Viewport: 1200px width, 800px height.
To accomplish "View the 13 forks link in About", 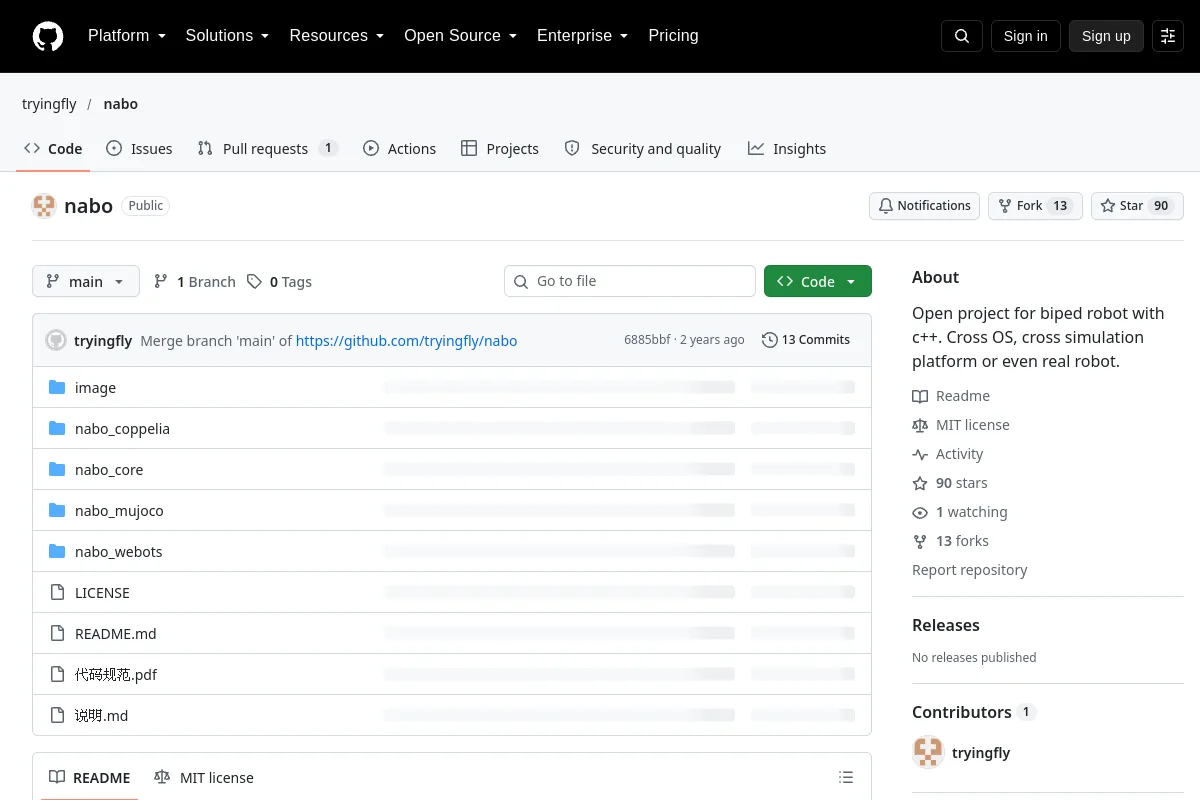I will [950, 541].
